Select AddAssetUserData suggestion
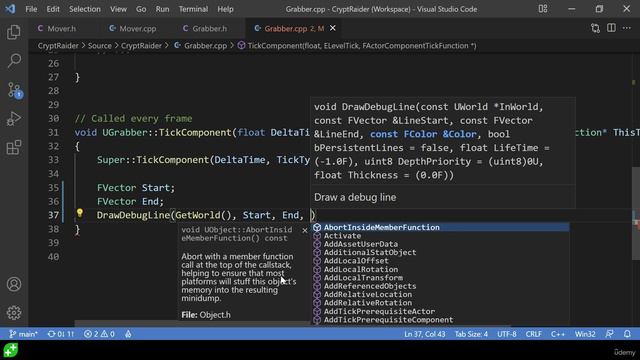640x360 pixels. tap(441, 244)
